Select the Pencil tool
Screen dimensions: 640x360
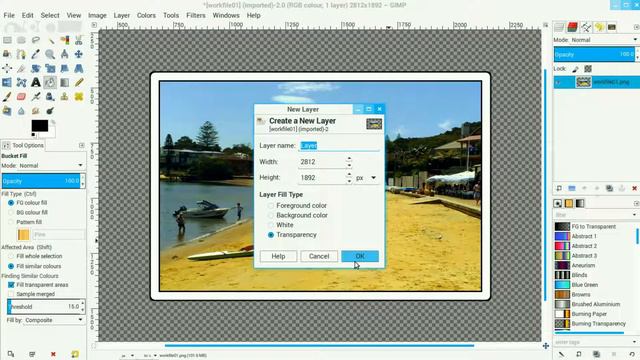[x=79, y=82]
